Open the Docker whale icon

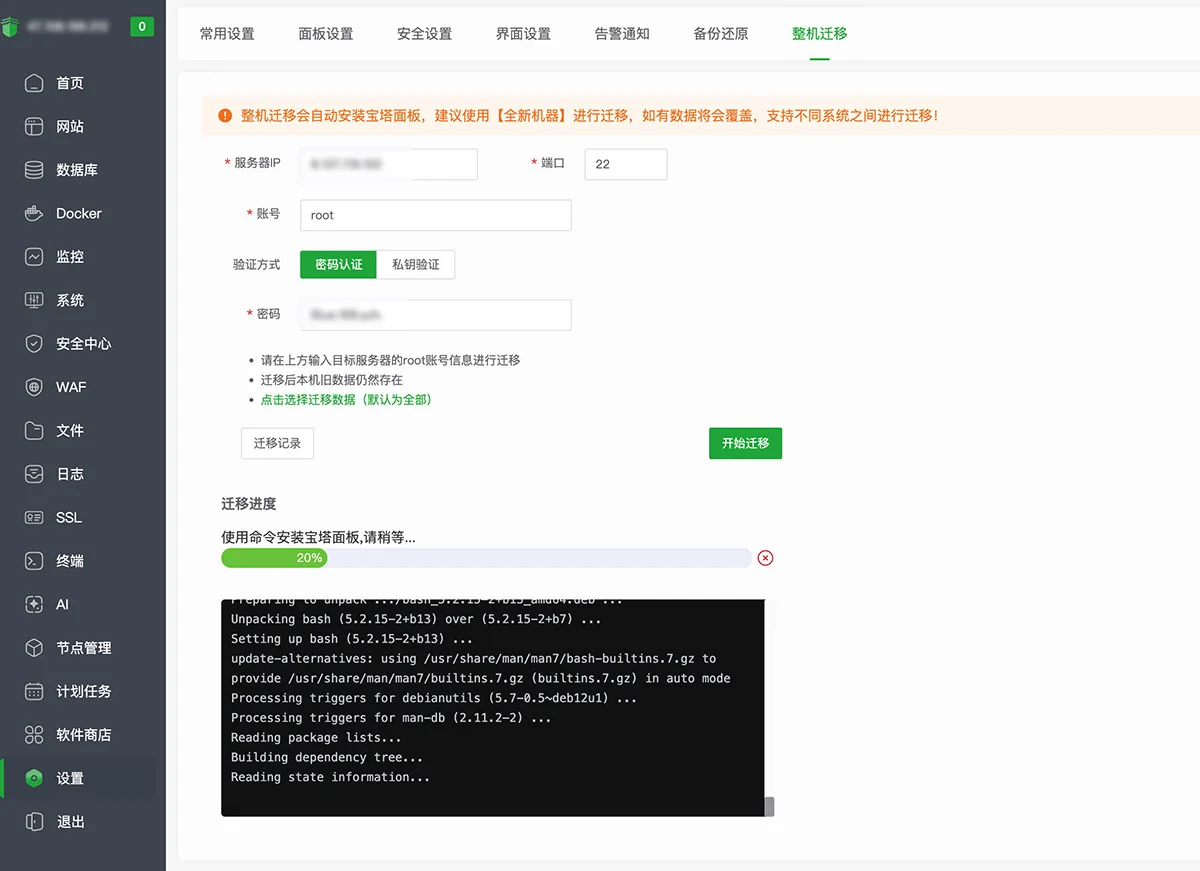pyautogui.click(x=34, y=213)
